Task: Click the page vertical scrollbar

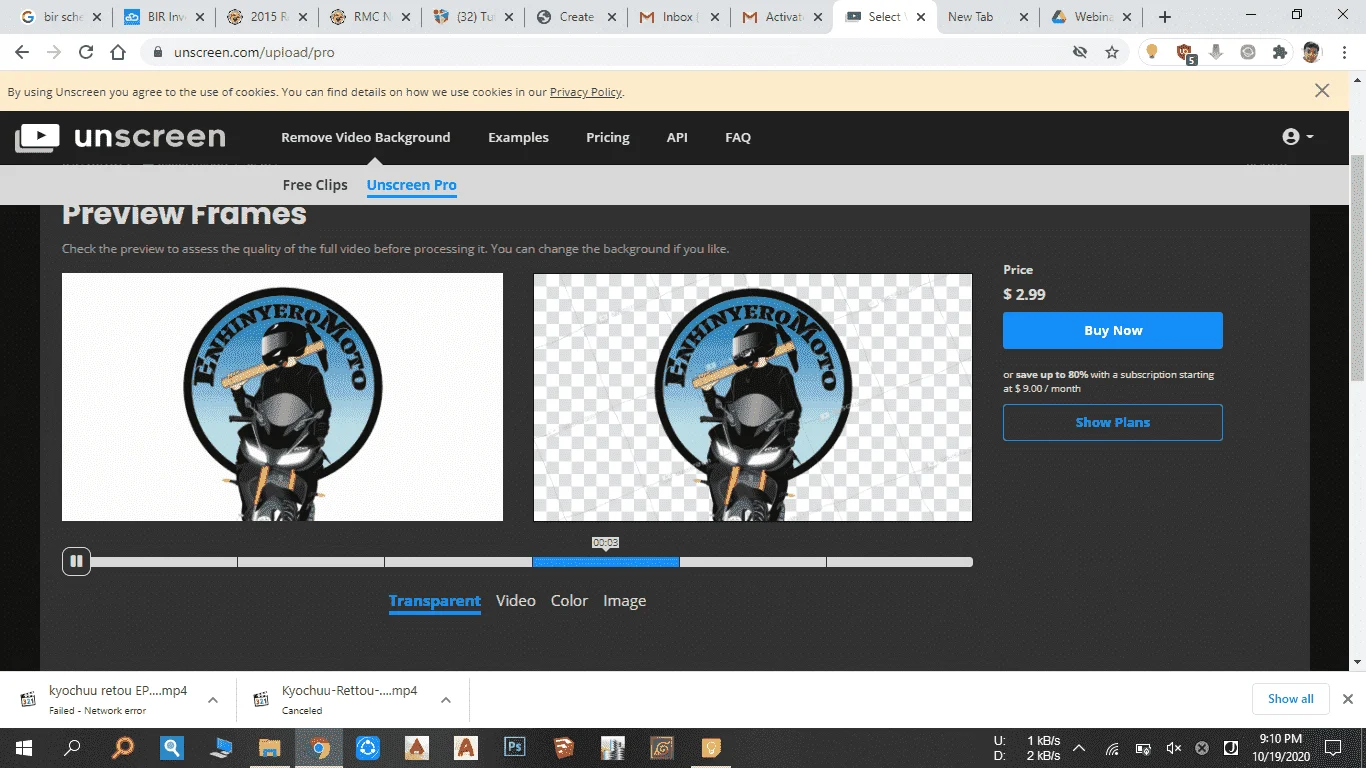Action: pos(1357,268)
